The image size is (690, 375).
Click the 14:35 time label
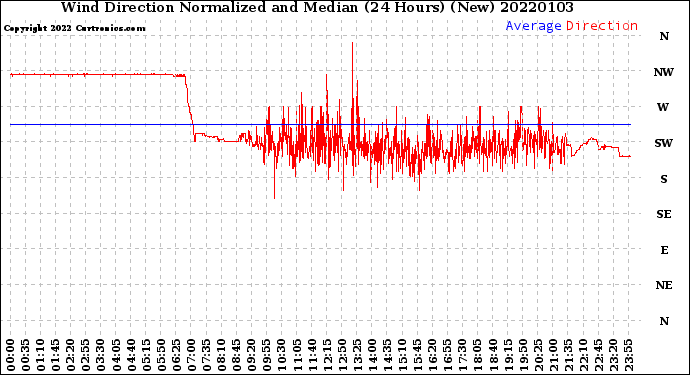387,355
